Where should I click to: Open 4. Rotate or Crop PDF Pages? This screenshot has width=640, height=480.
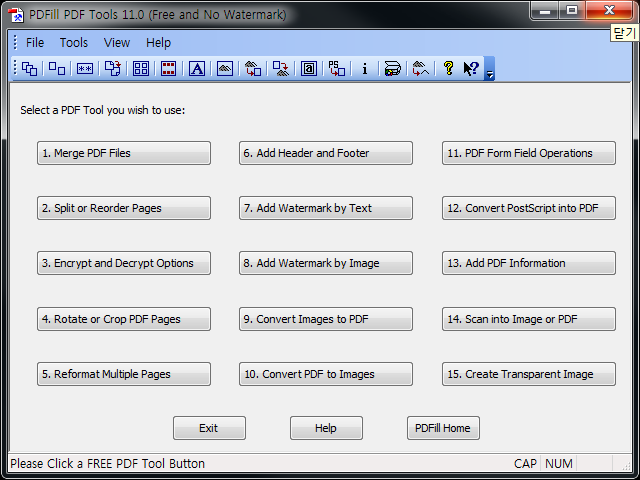point(124,319)
